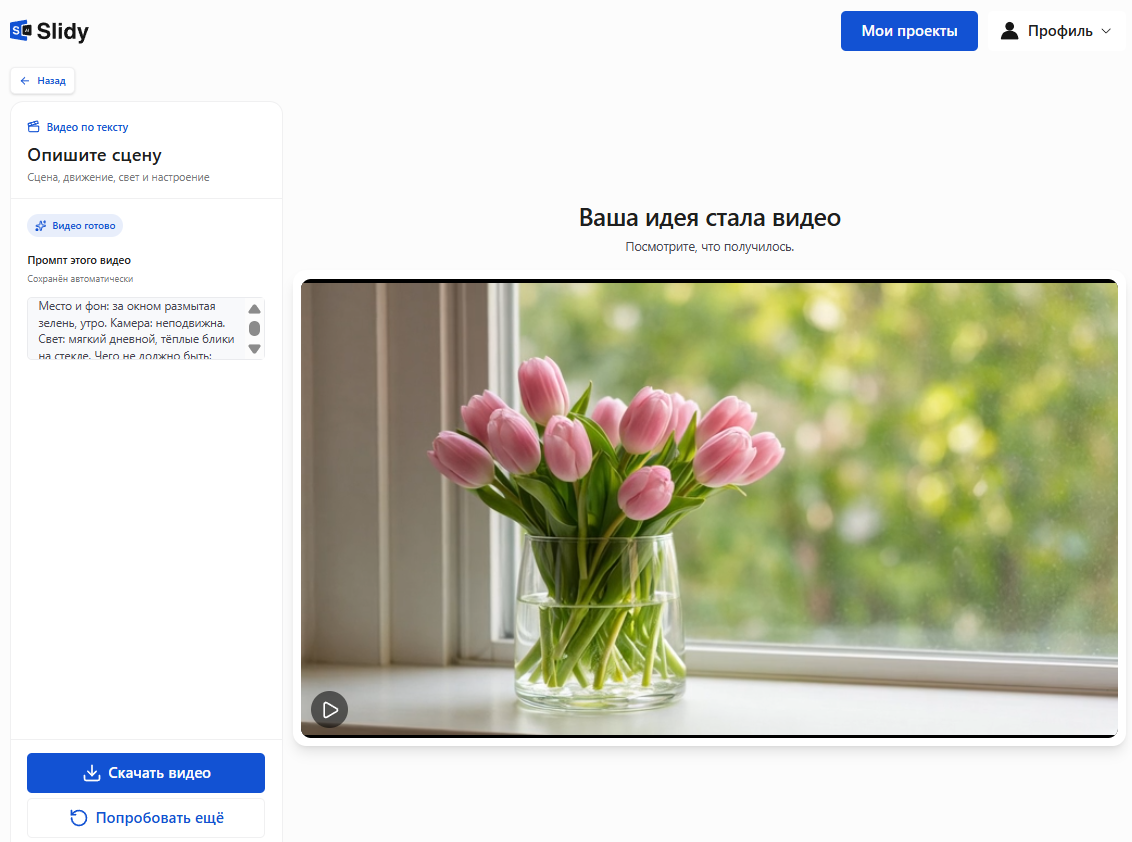Click the Промпт этого видео label

(x=79, y=260)
